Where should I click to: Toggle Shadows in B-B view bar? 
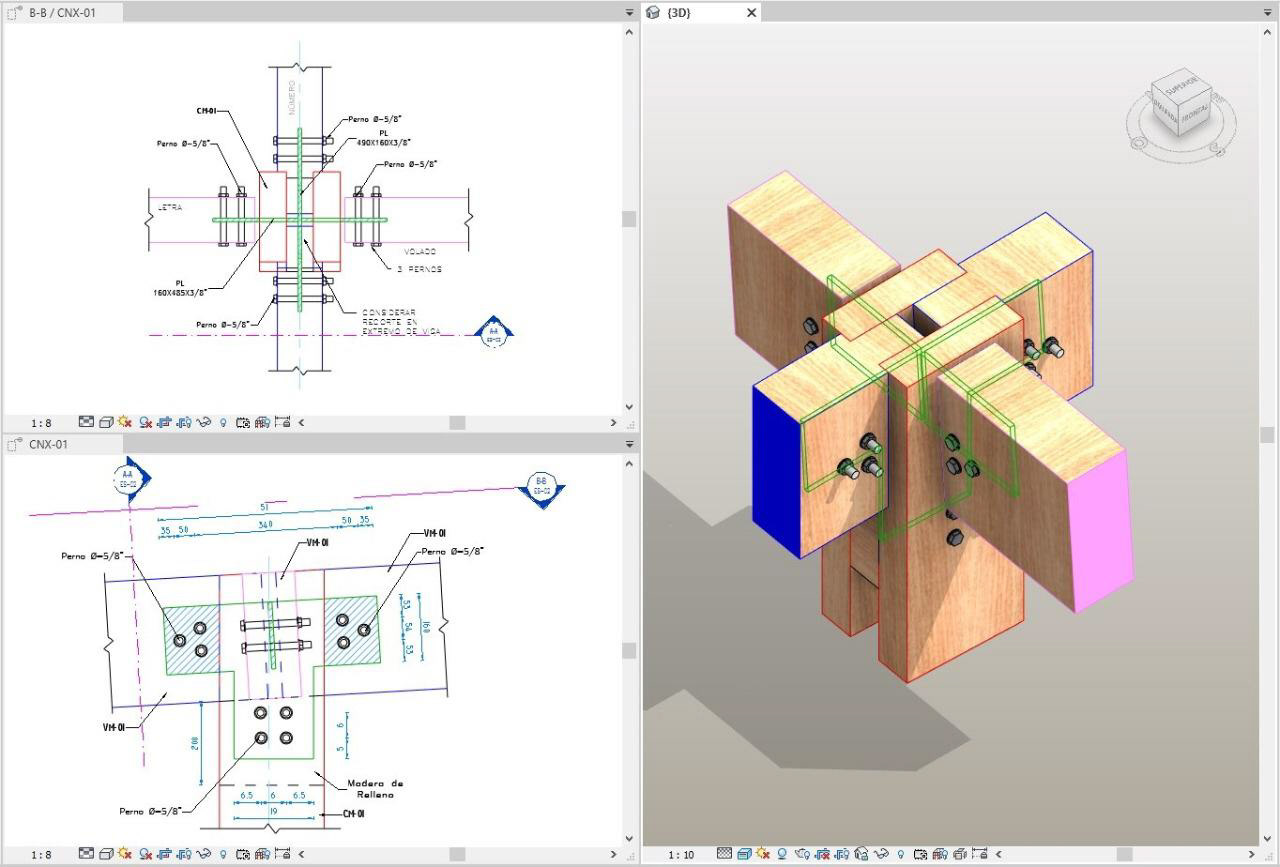click(x=145, y=422)
